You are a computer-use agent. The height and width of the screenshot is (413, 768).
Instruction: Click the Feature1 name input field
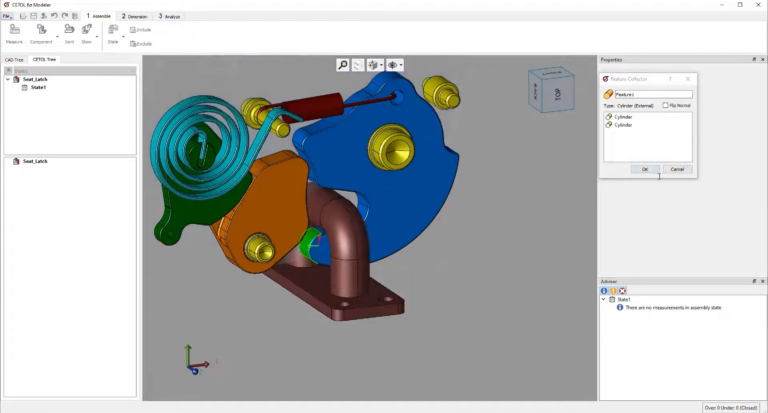653,94
